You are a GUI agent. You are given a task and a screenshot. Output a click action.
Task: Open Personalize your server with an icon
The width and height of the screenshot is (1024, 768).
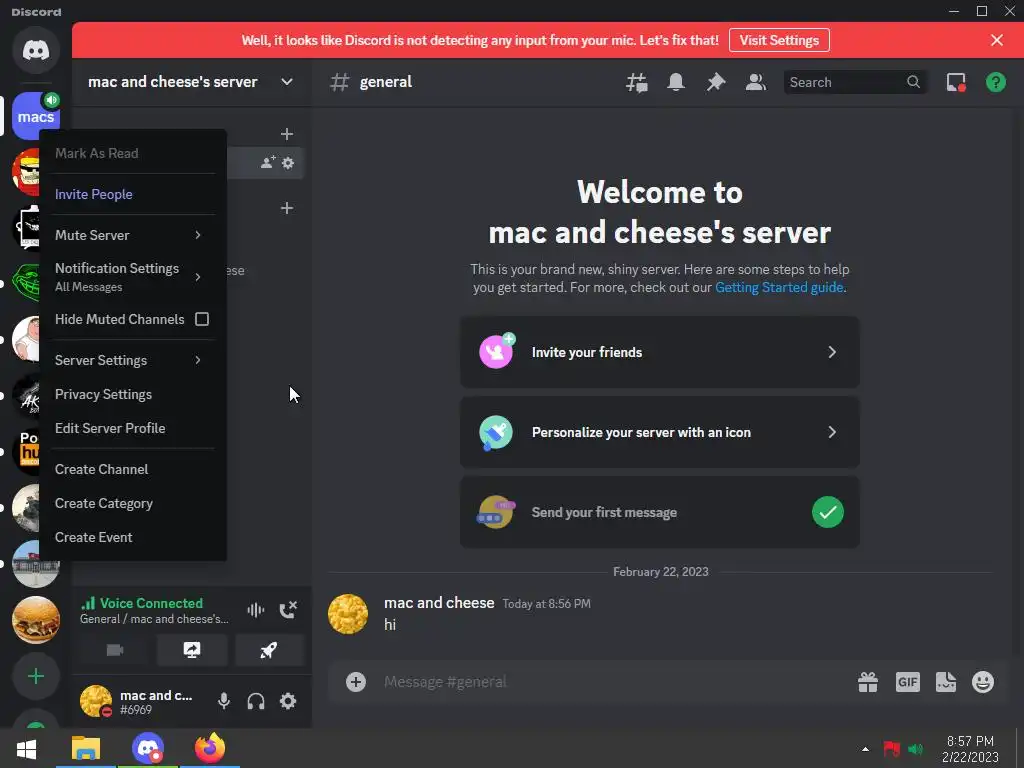click(x=660, y=432)
